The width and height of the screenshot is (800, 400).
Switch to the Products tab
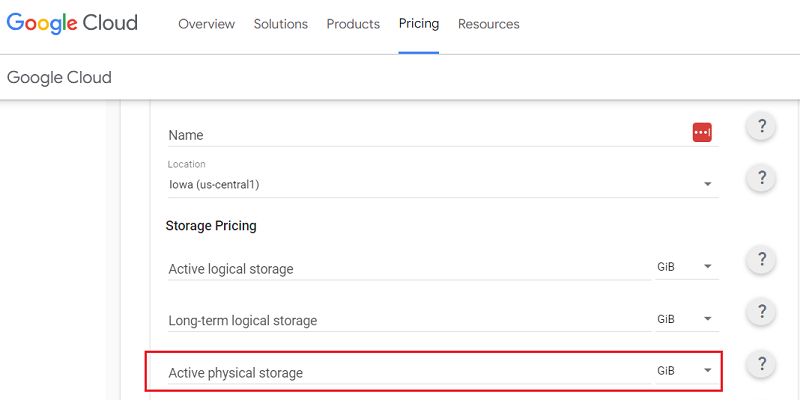[353, 24]
